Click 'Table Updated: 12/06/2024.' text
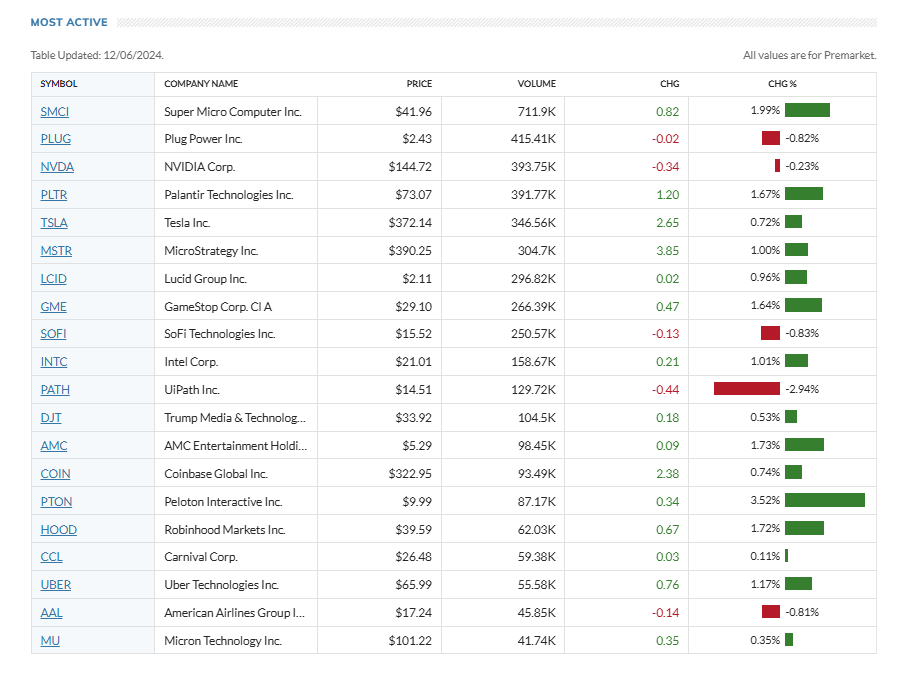Image resolution: width=910 pixels, height=673 pixels. (97, 55)
